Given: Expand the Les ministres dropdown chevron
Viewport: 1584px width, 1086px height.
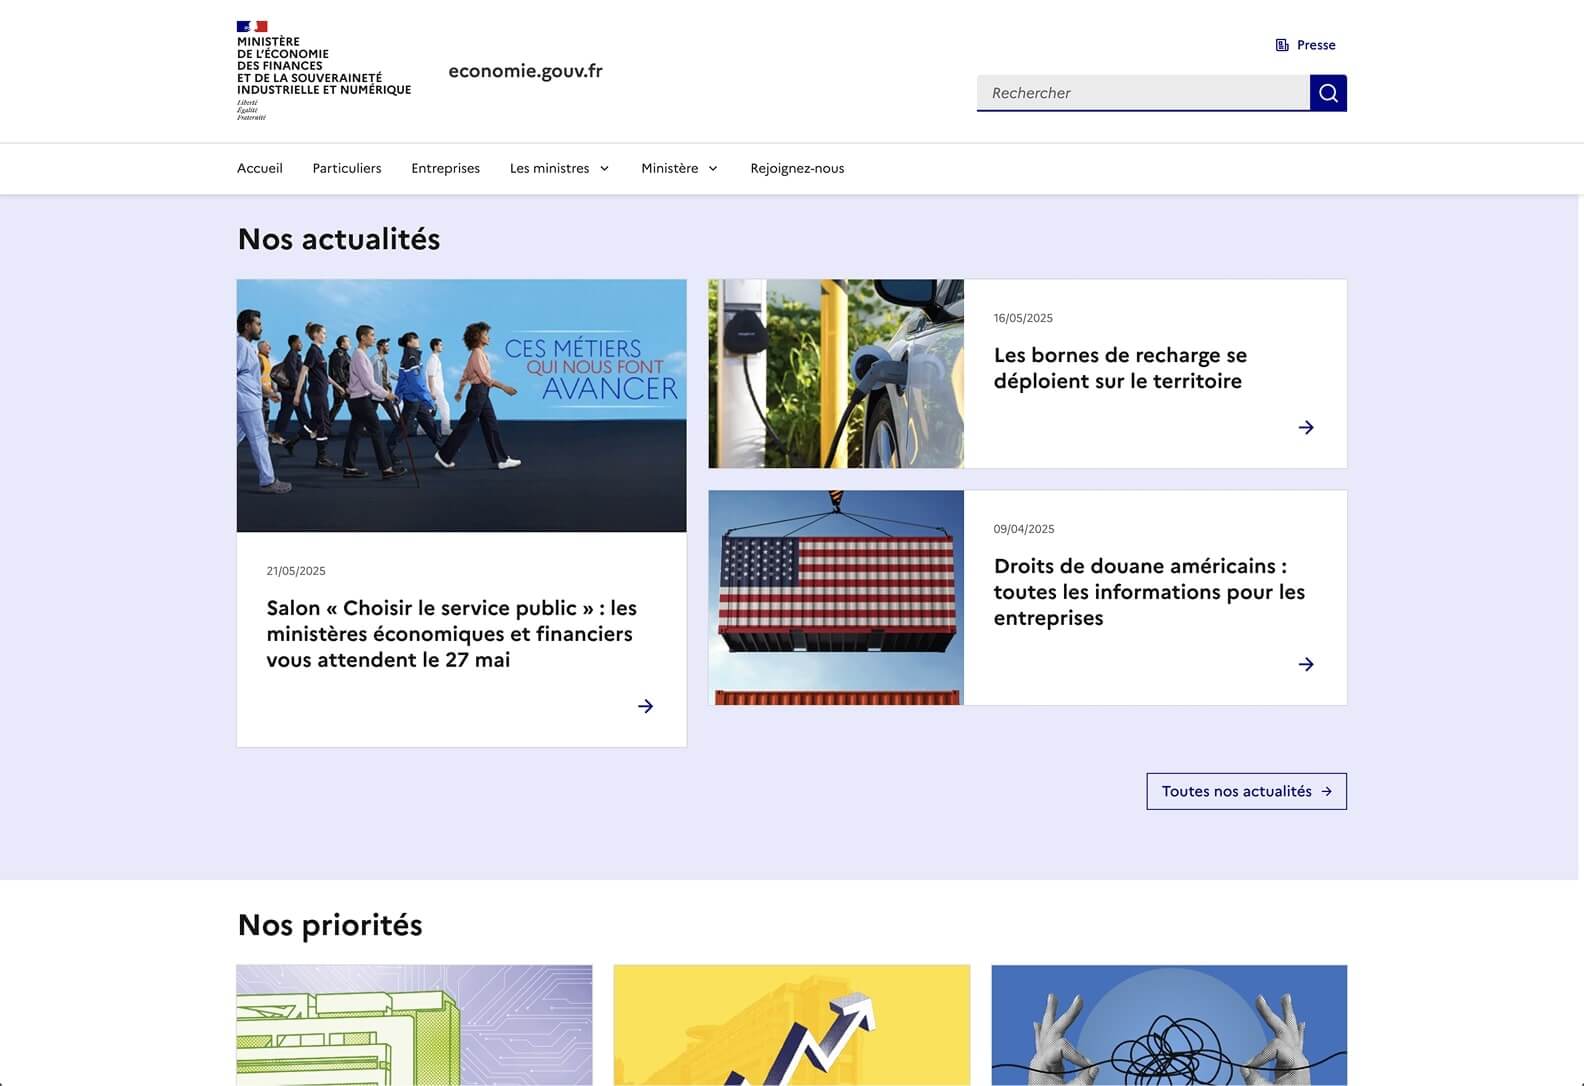Looking at the screenshot, I should click(604, 169).
